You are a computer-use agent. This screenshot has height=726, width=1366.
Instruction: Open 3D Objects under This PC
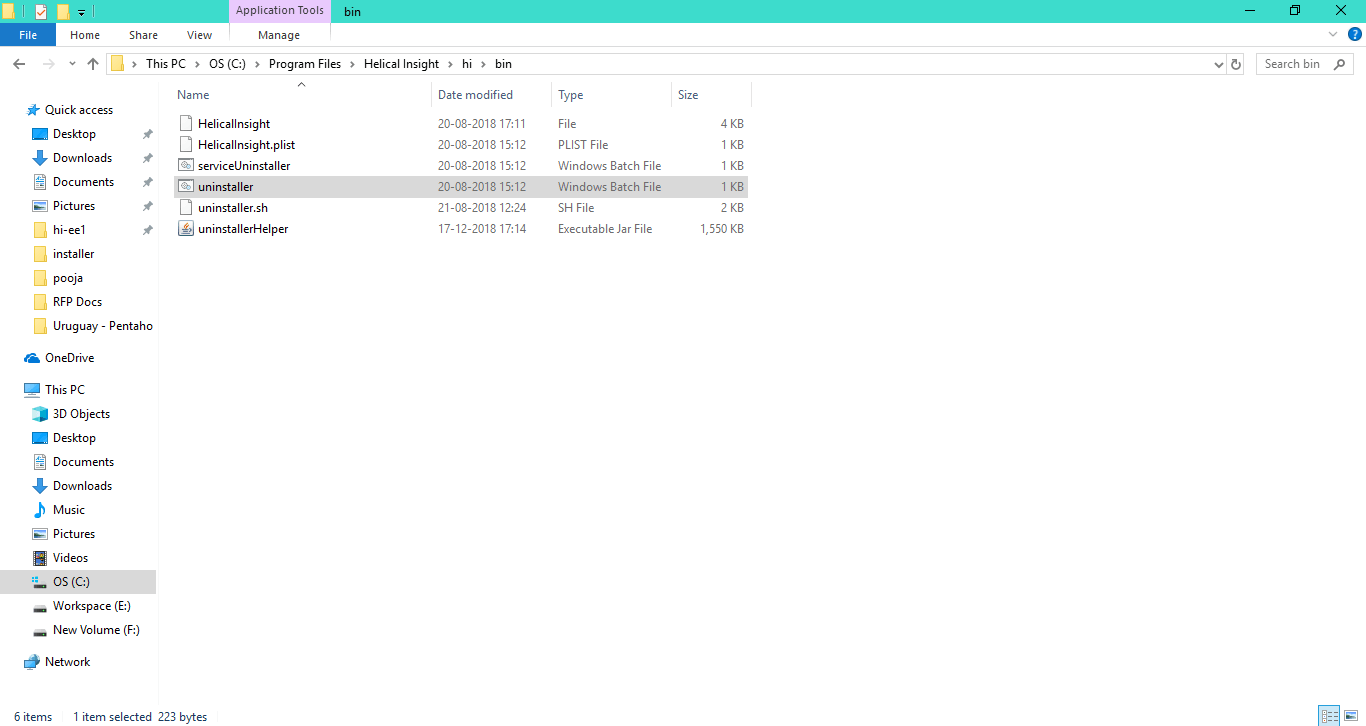(81, 414)
